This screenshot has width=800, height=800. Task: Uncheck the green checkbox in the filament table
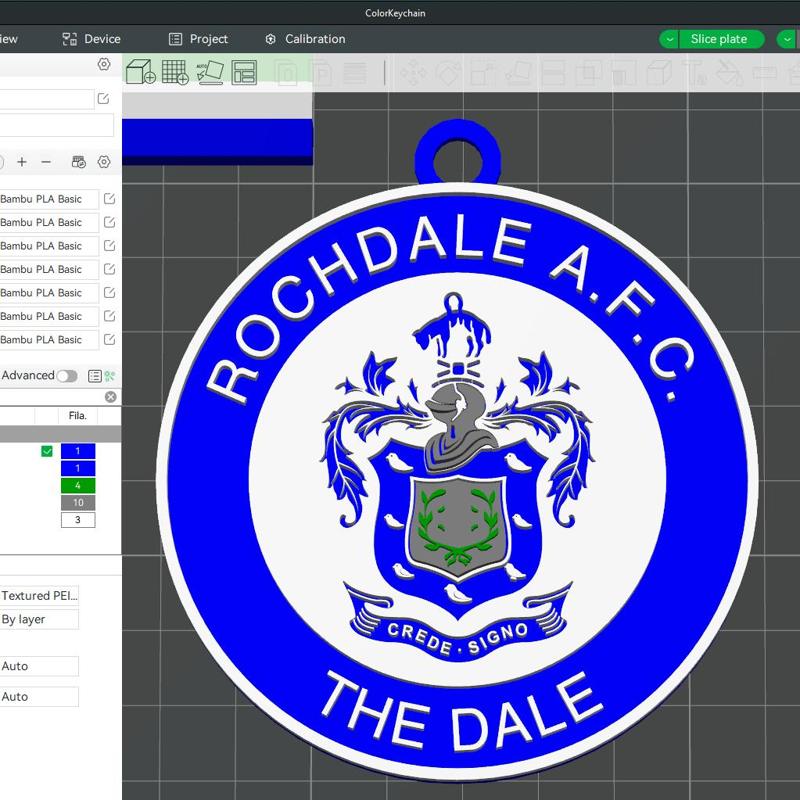(46, 451)
